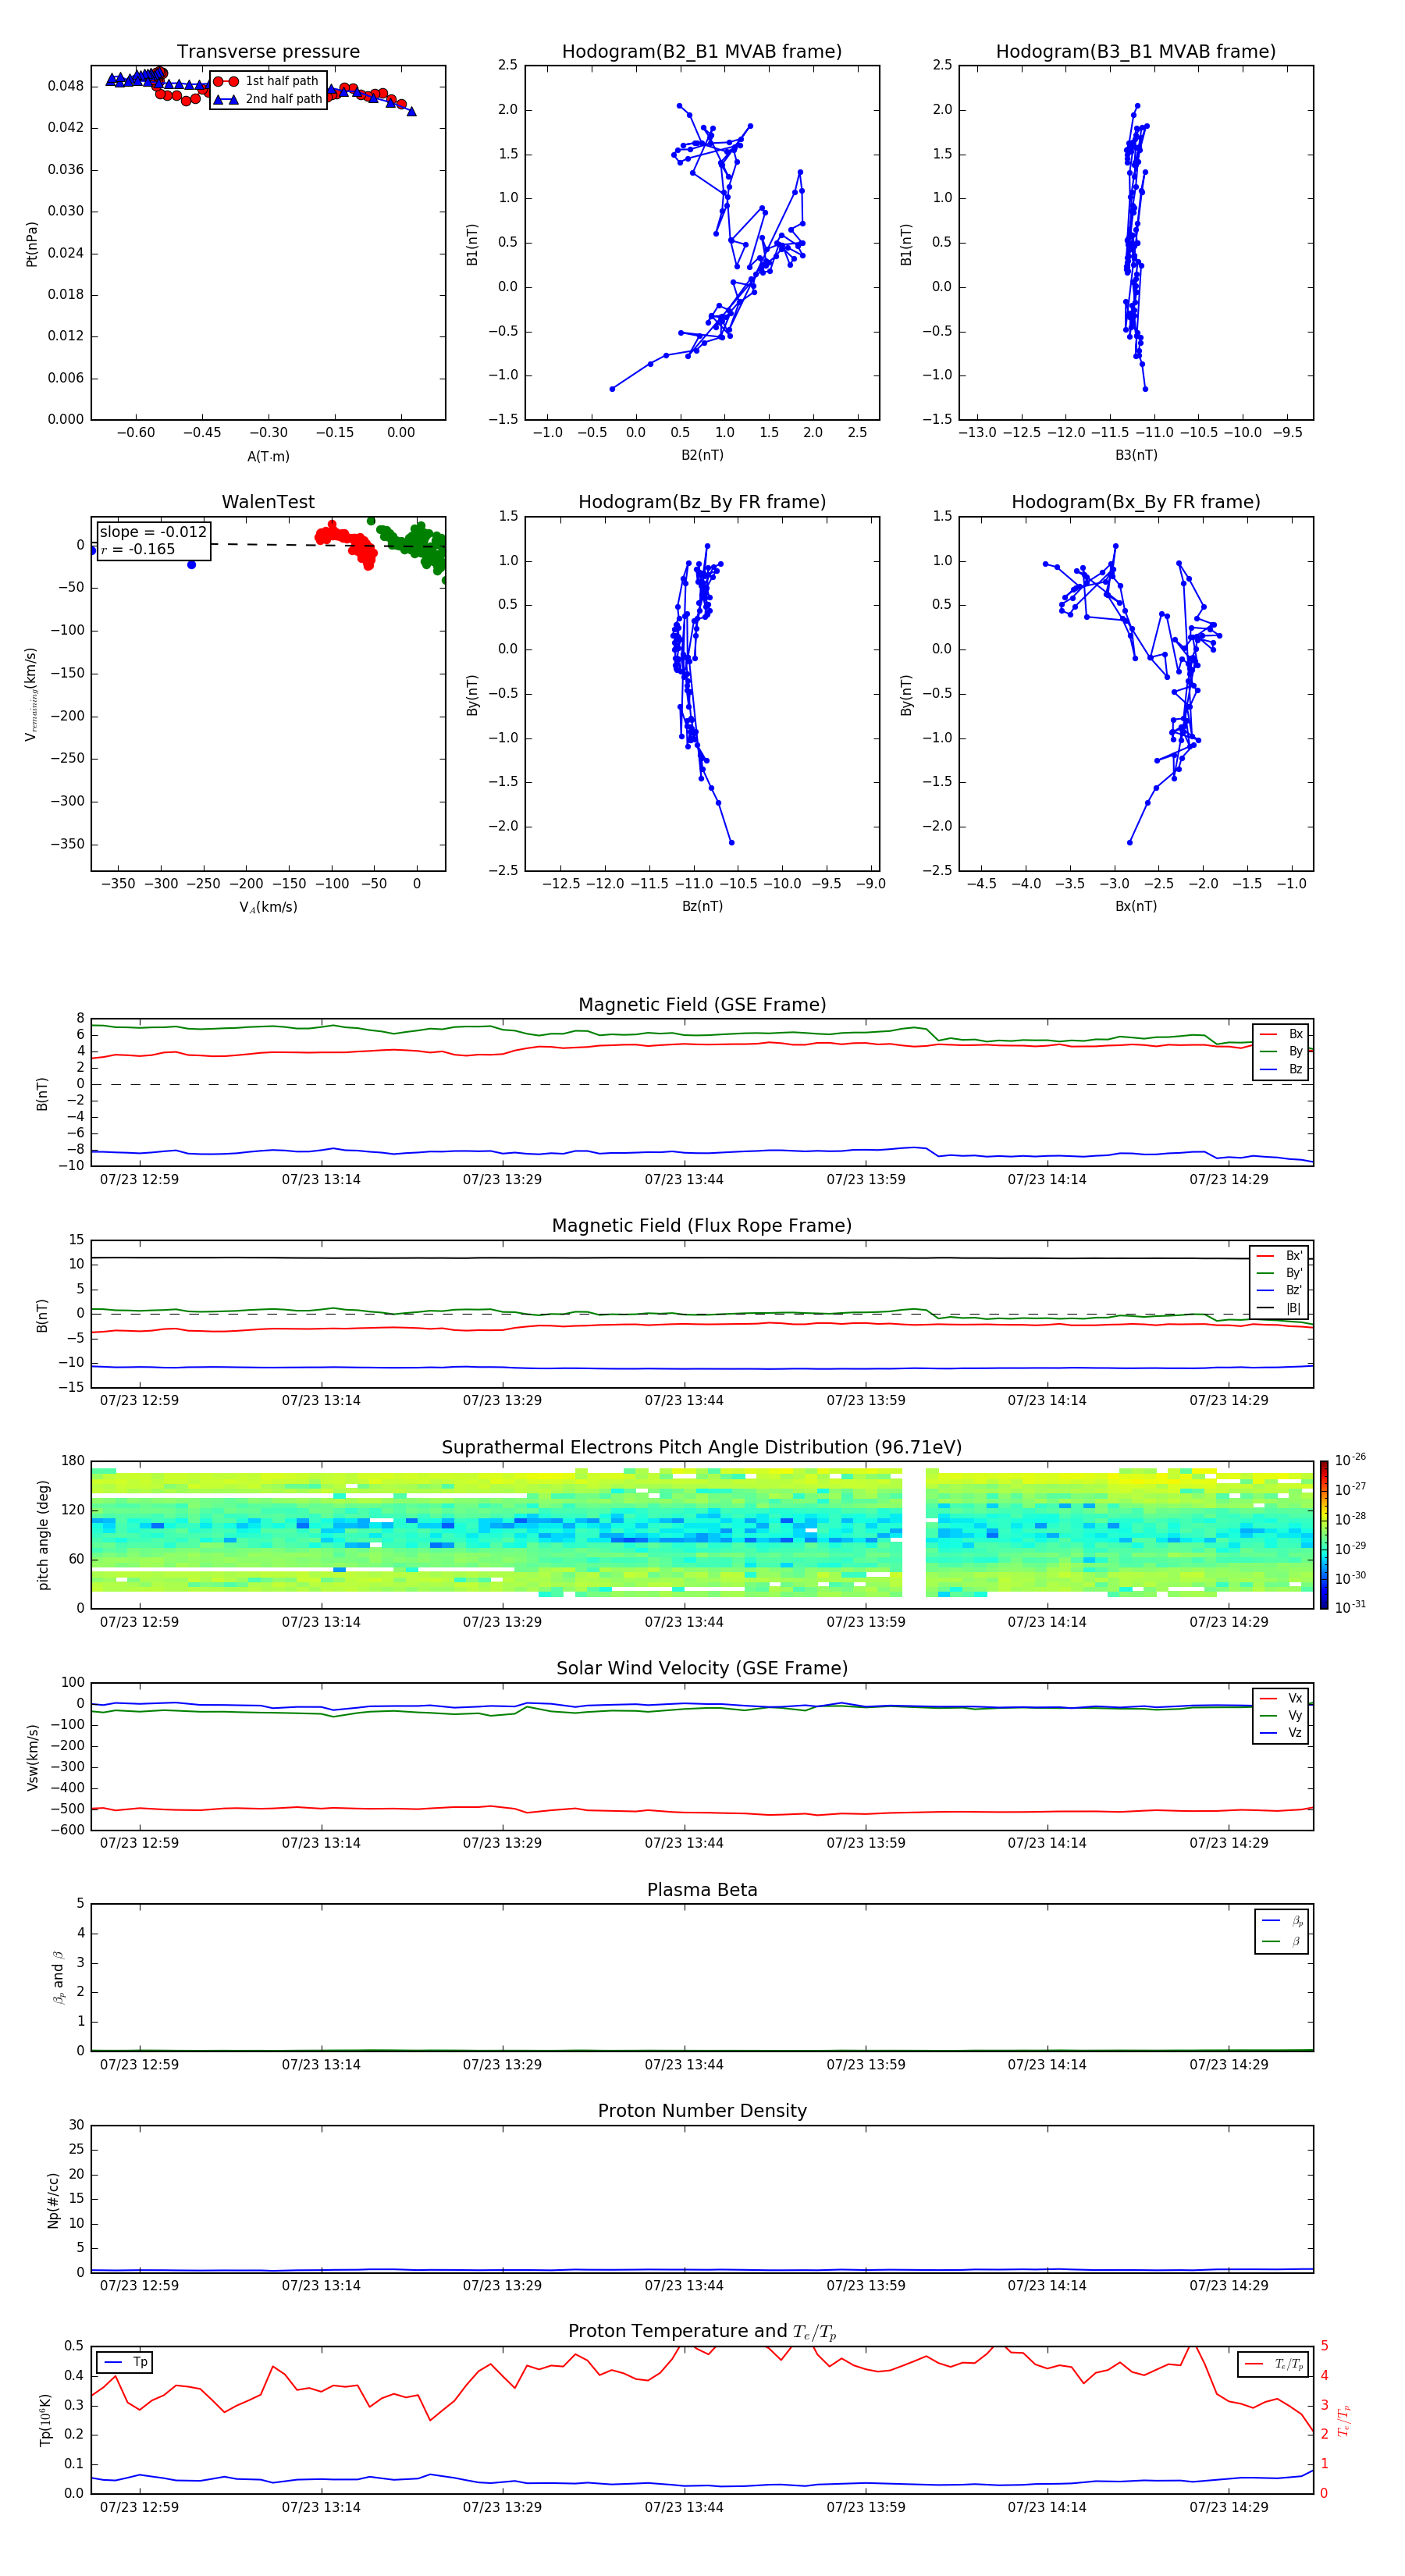This screenshot has width=1405, height=2576.
Task: Click '07/23 12:59' tick under Plasma Beta
Action: [x=139, y=2064]
